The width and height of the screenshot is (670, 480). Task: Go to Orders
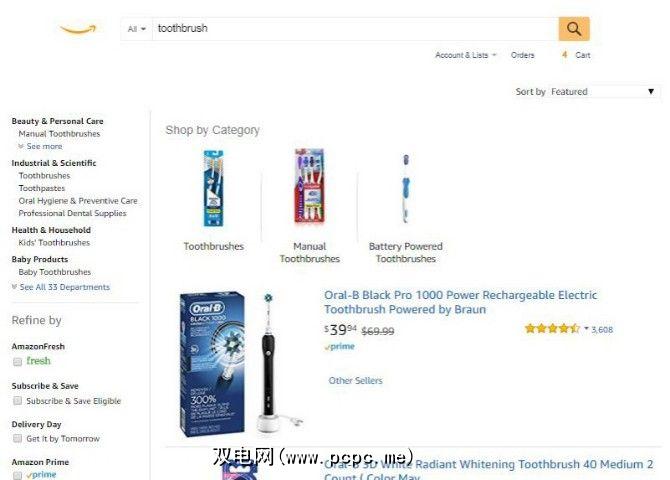[x=523, y=55]
